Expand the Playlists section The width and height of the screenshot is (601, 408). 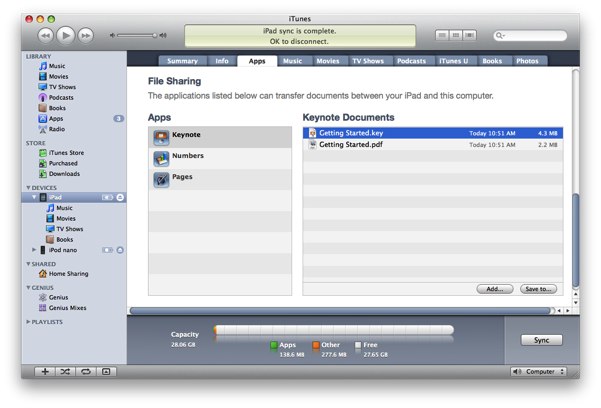[x=28, y=322]
